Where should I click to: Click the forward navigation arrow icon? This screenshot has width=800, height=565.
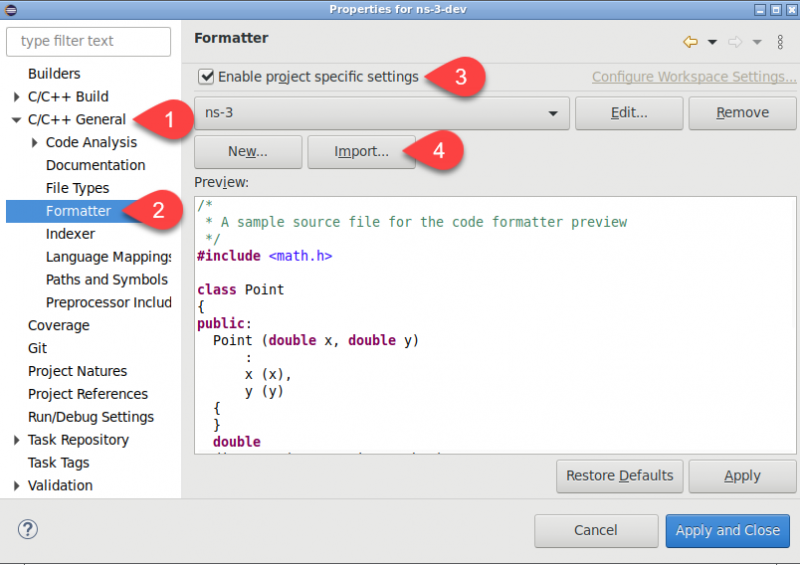[x=735, y=42]
